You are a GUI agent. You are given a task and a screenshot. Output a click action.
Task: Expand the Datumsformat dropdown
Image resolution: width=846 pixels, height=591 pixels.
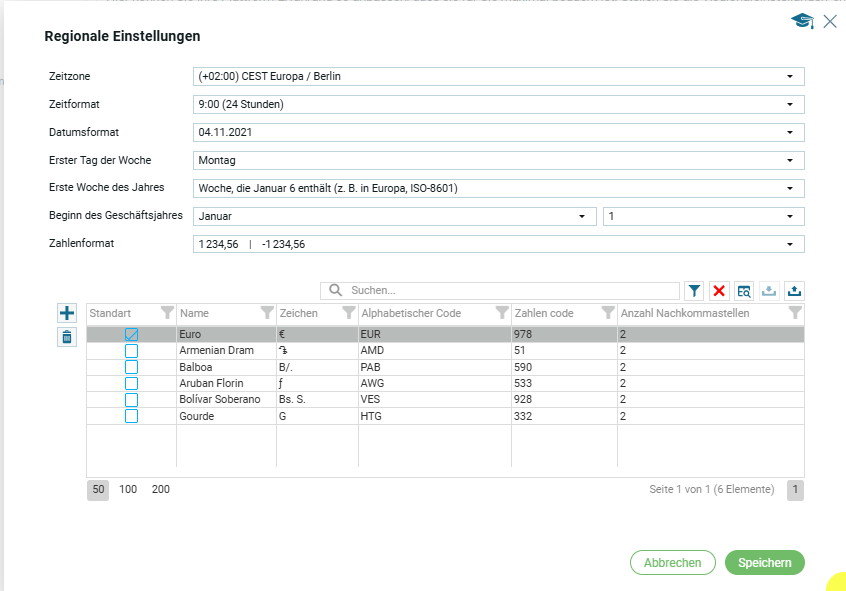pos(498,133)
